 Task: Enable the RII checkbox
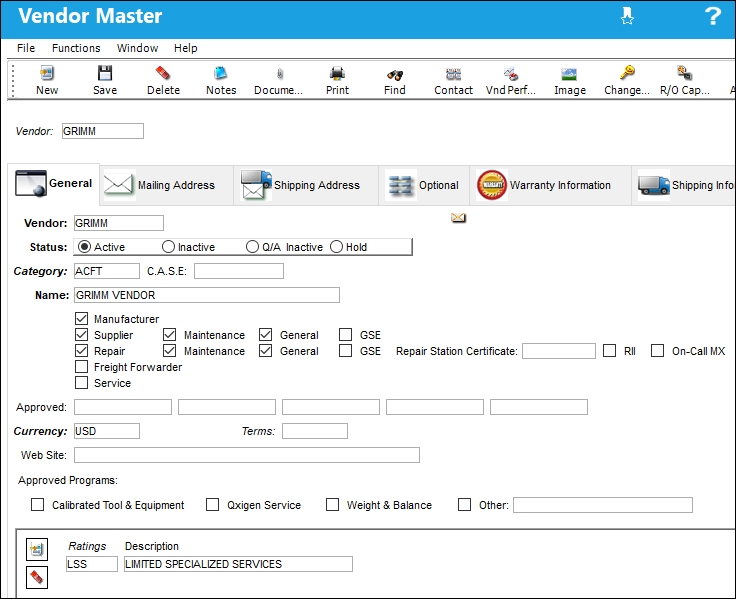pos(609,351)
